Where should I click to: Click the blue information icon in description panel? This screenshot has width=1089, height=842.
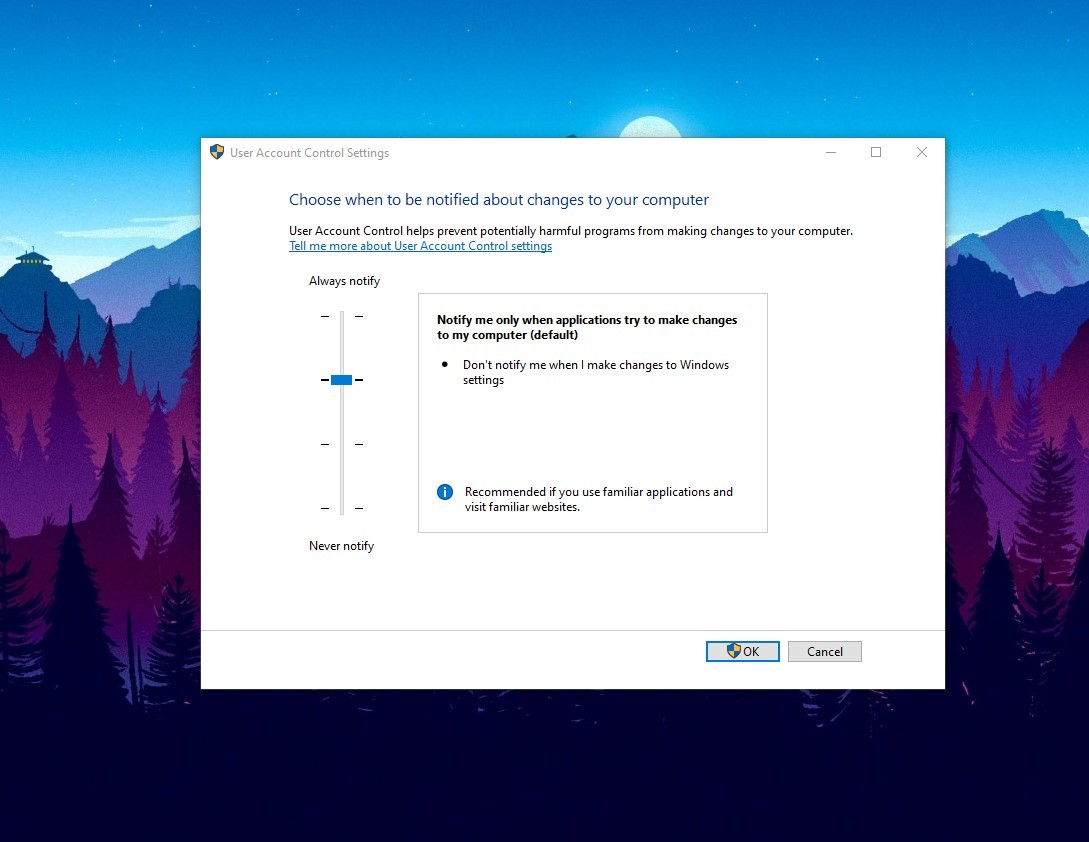[x=444, y=492]
